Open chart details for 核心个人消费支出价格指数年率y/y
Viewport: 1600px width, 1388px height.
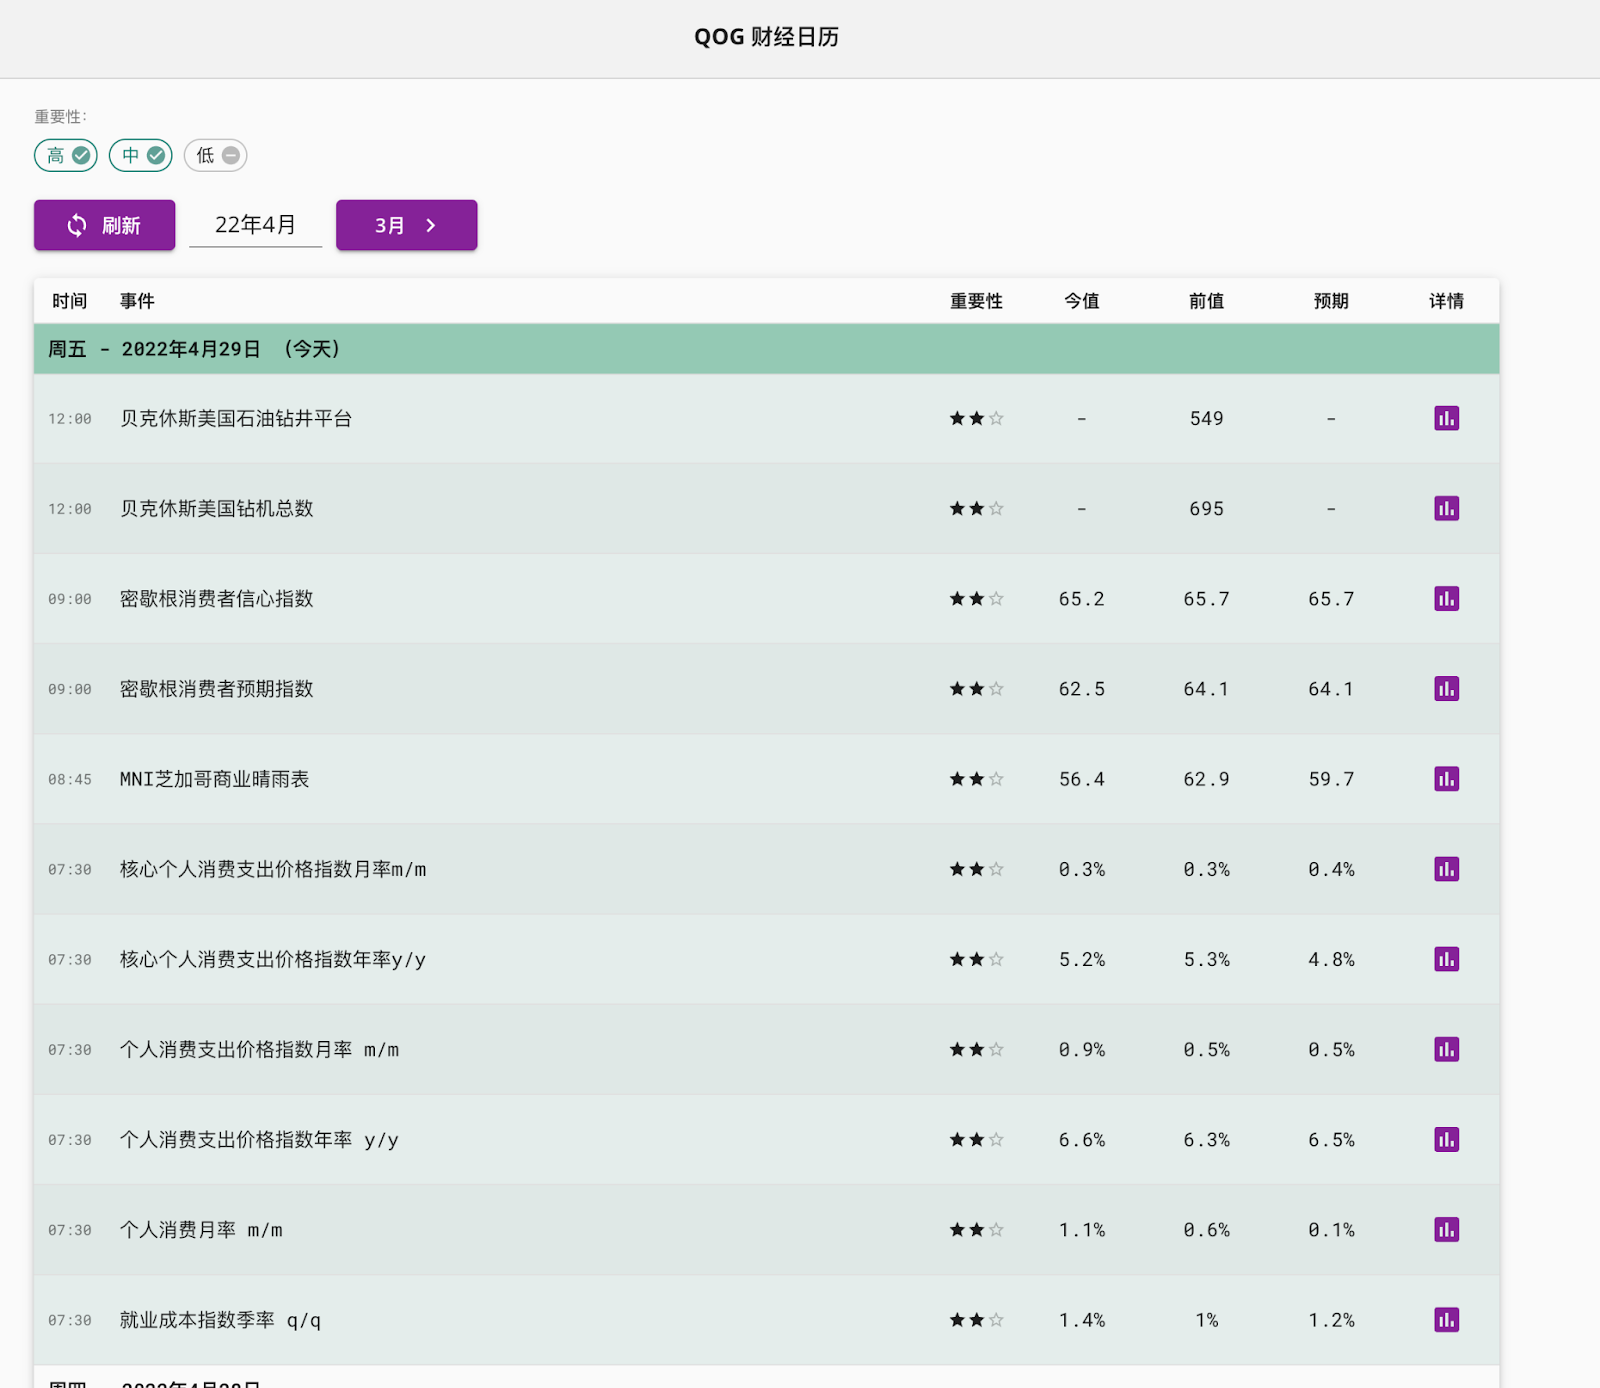click(1446, 959)
